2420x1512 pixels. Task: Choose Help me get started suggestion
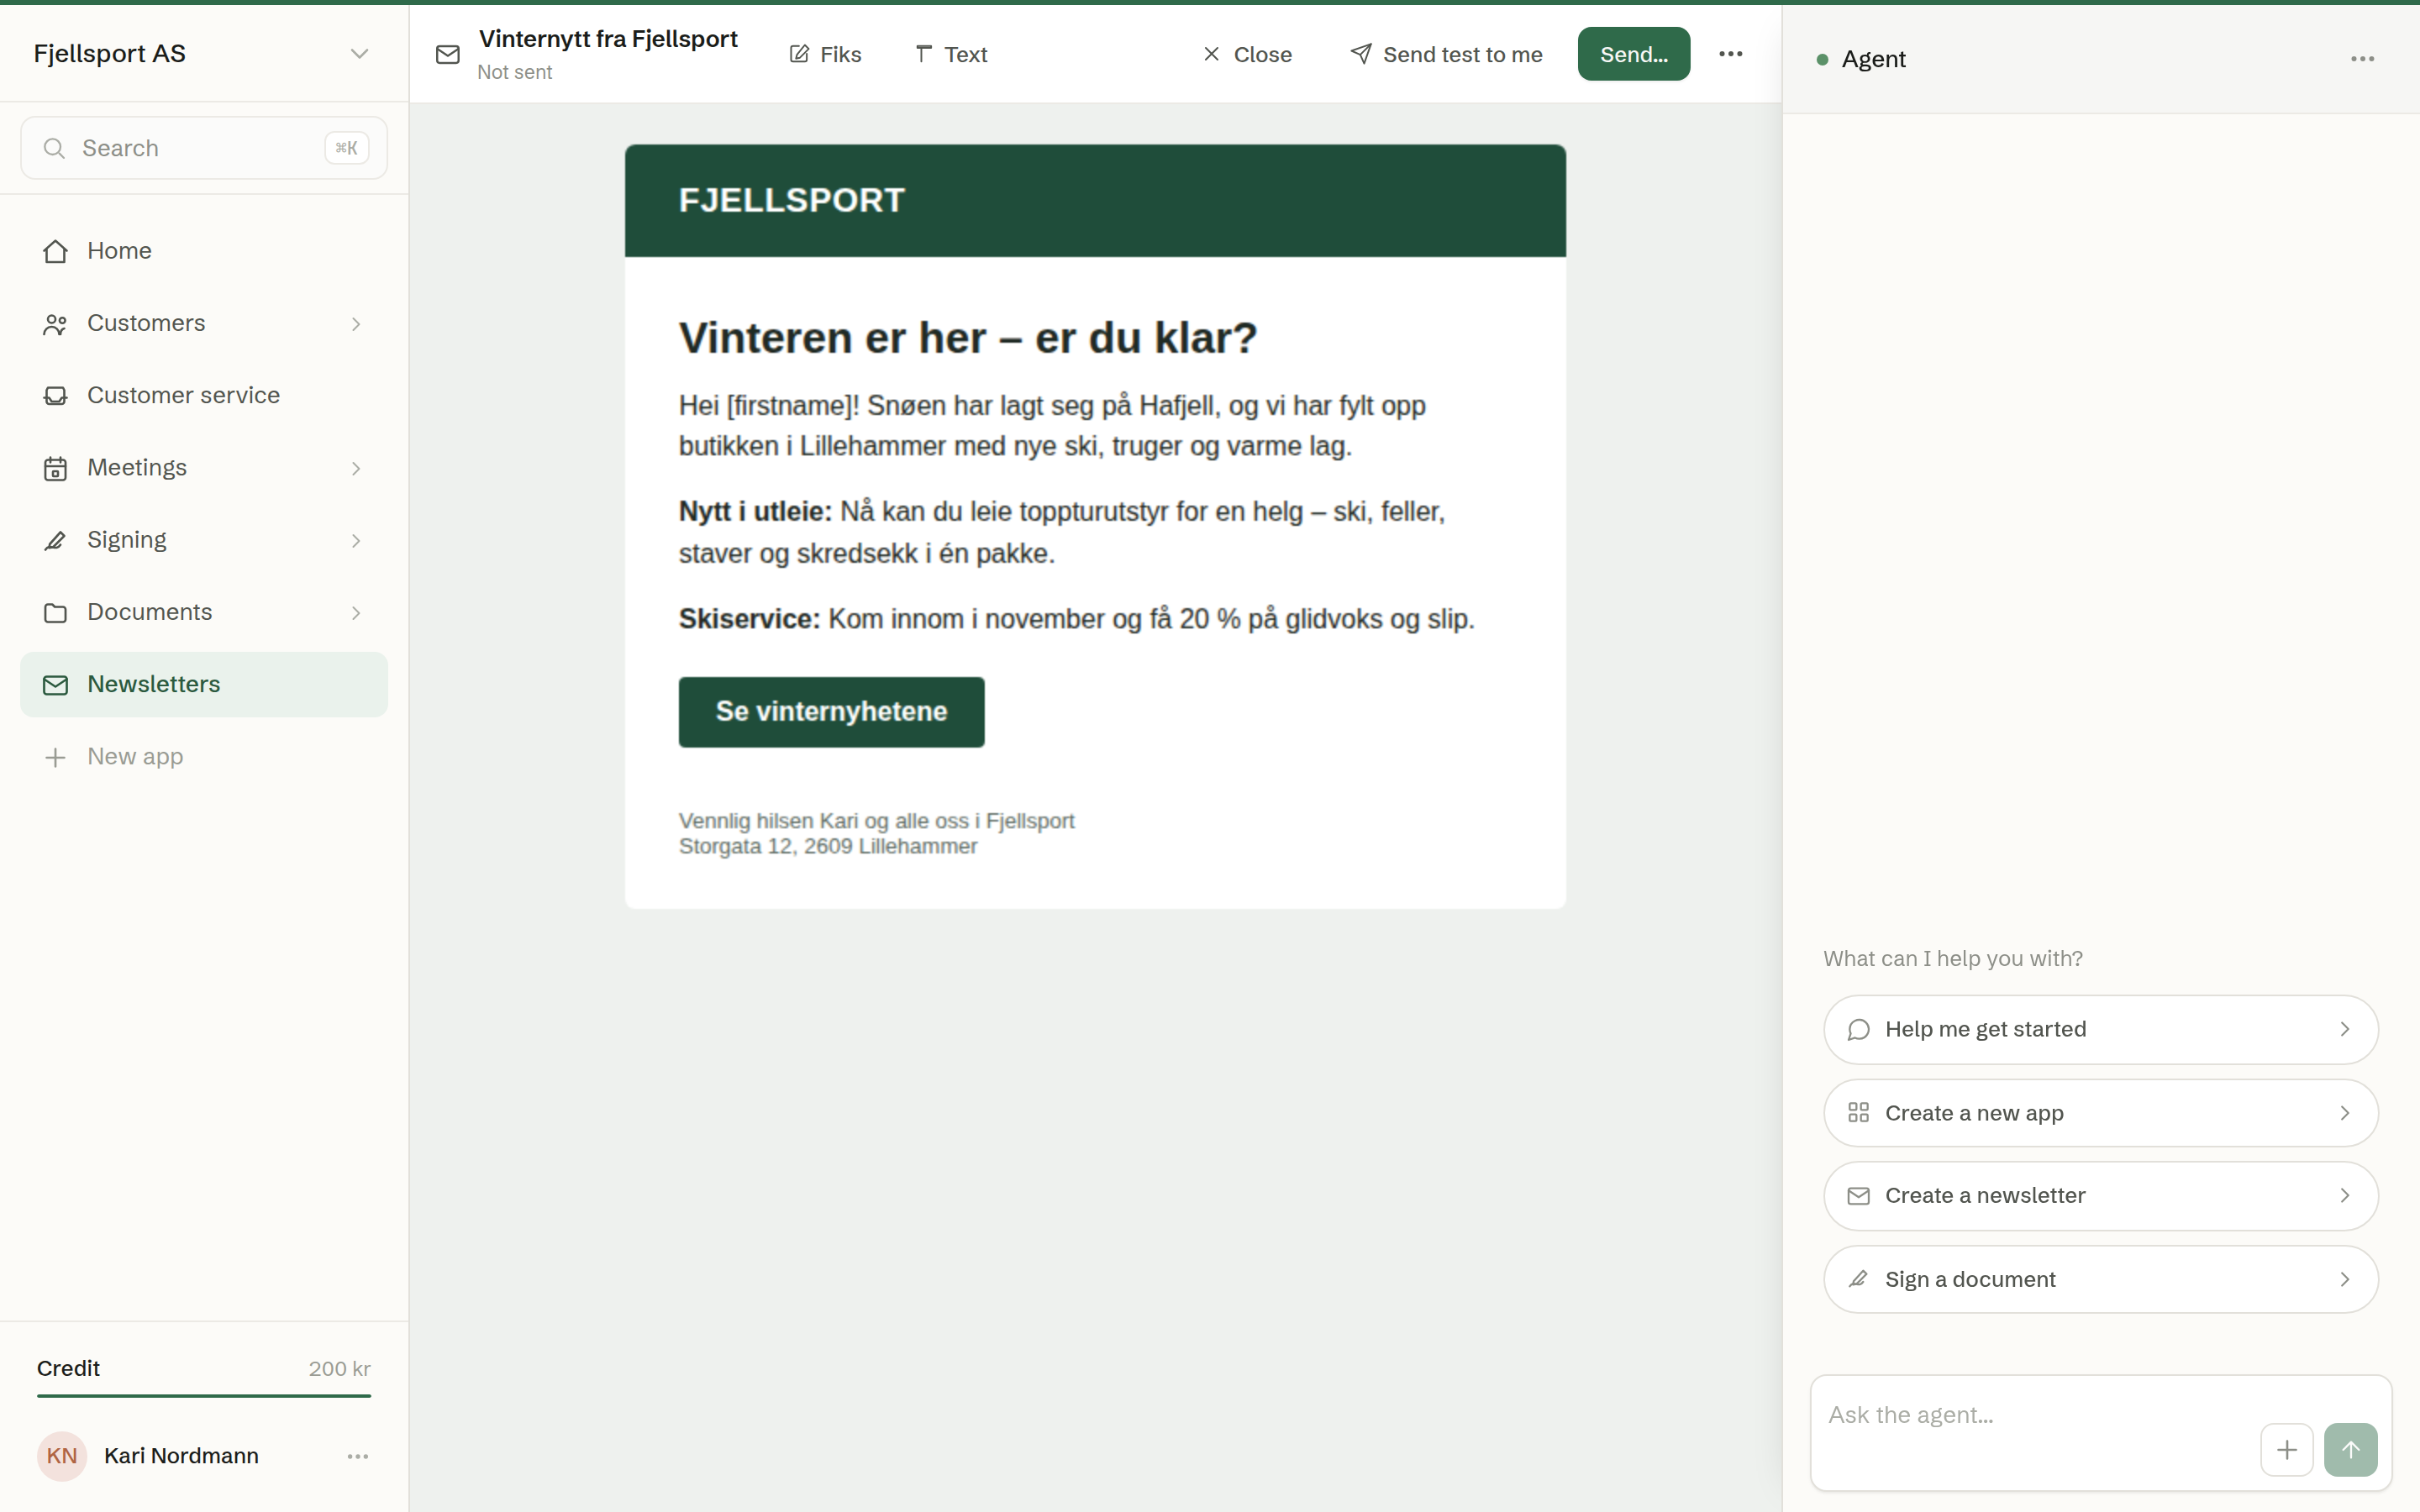2100,1029
